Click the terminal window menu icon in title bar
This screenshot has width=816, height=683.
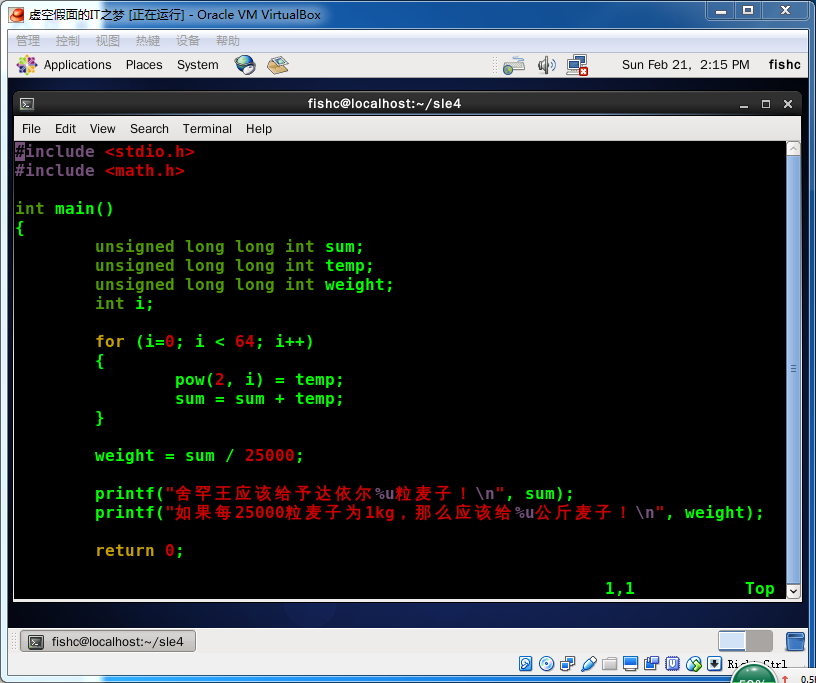[27, 104]
